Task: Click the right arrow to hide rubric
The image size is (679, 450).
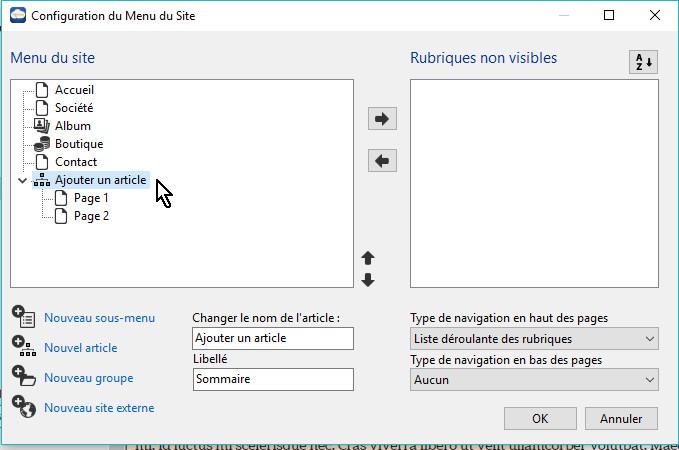Action: [x=383, y=119]
